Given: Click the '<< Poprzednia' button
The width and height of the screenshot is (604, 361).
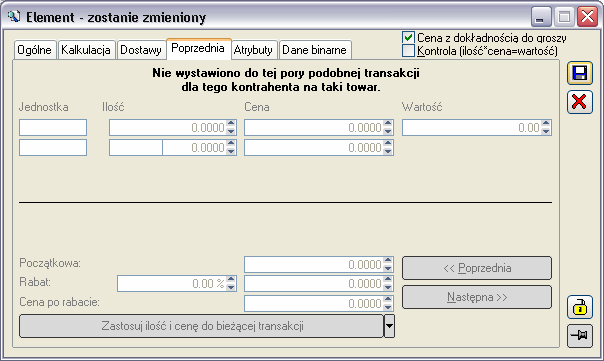Looking at the screenshot, I should point(477,268).
